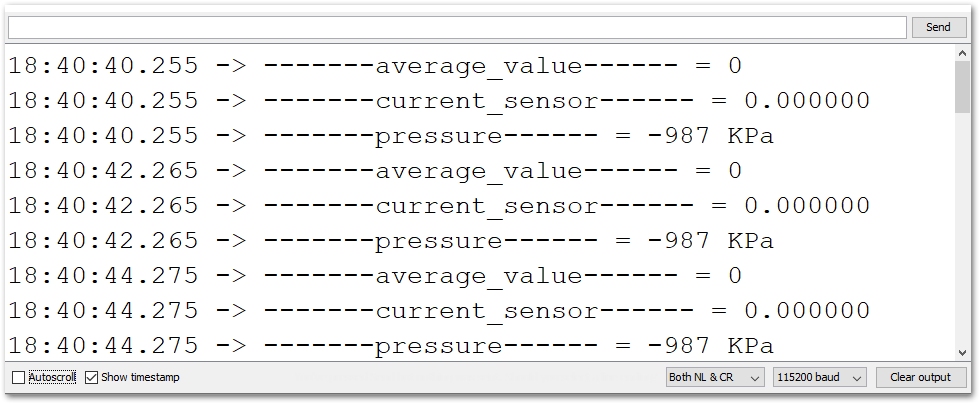
Task: Click the 18:40:40.255 pressure output line
Action: coord(391,135)
